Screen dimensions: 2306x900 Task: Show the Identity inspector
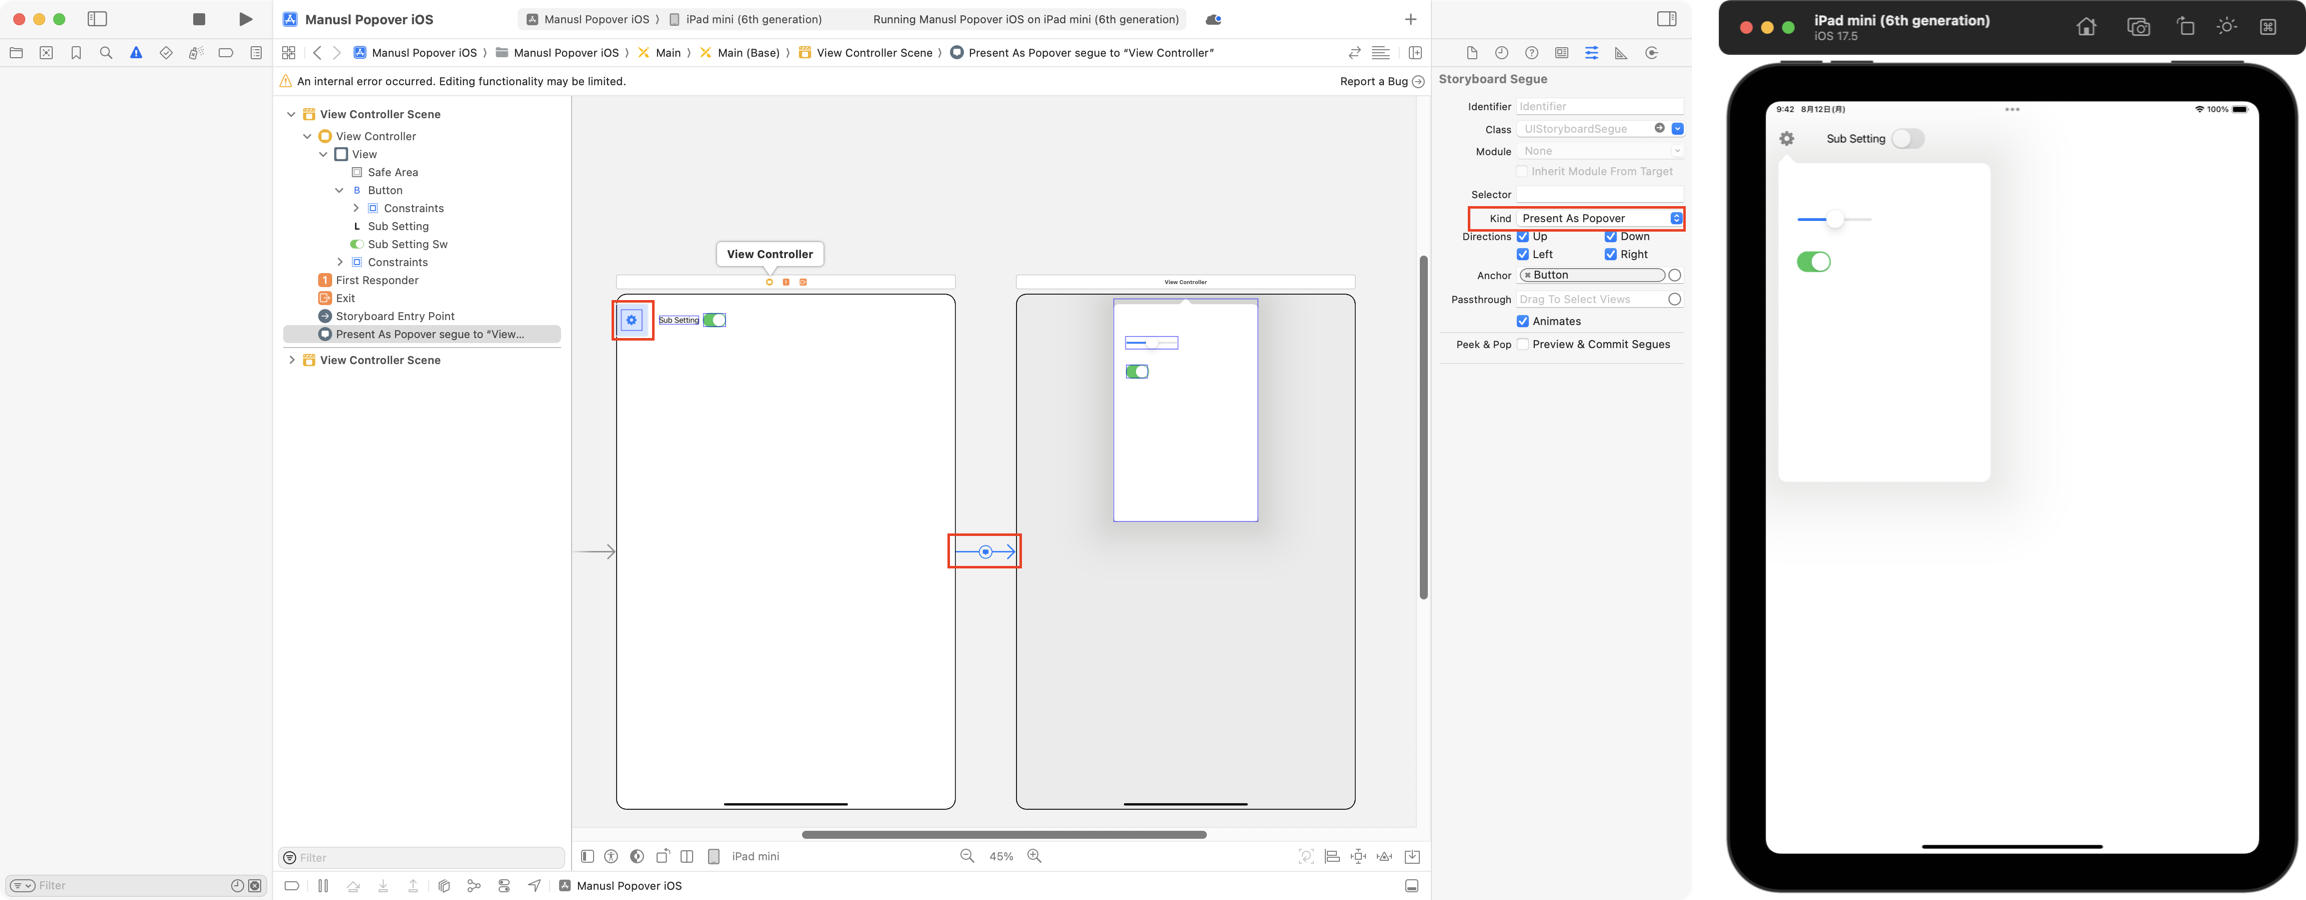pyautogui.click(x=1562, y=53)
